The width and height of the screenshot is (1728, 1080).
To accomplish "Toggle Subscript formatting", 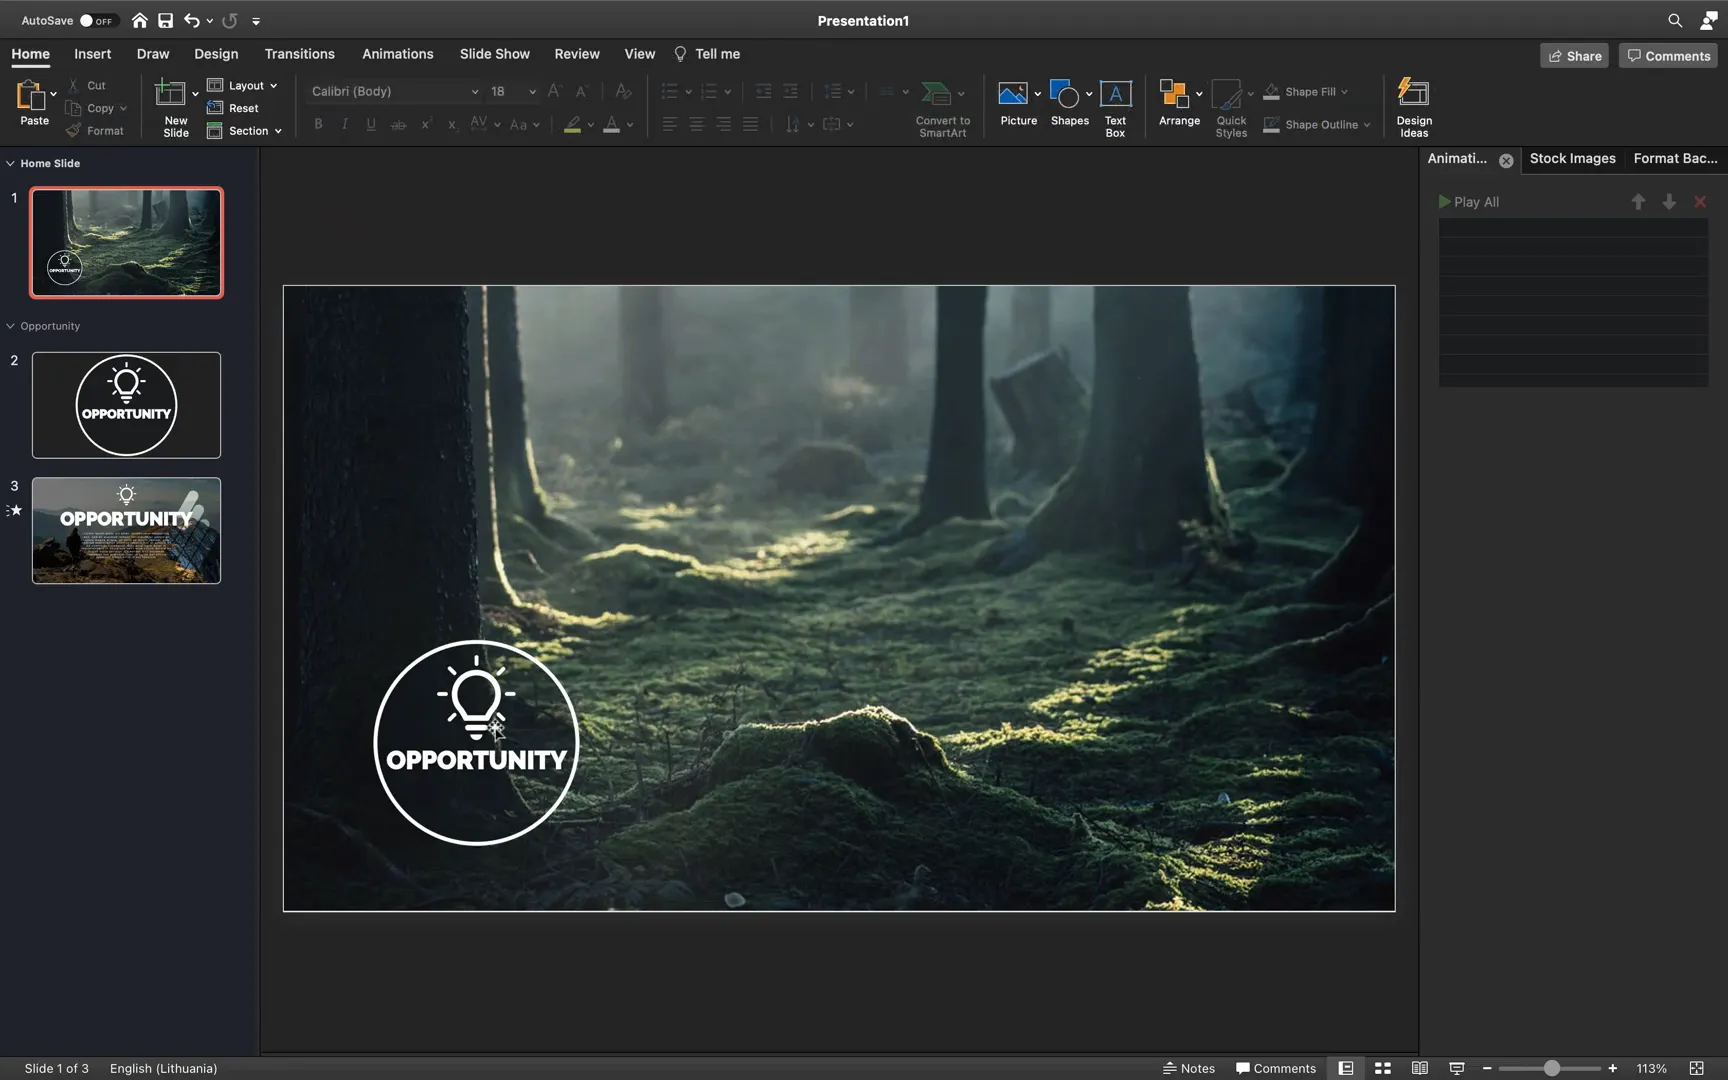I will (x=452, y=124).
